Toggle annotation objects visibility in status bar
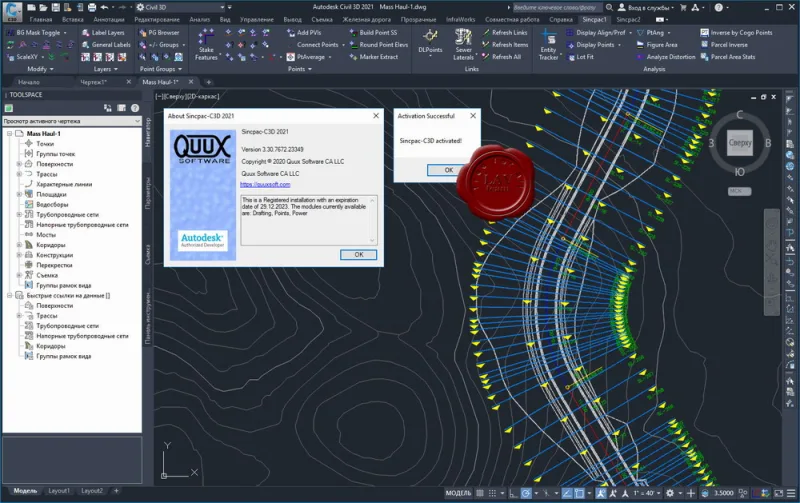 click(602, 493)
